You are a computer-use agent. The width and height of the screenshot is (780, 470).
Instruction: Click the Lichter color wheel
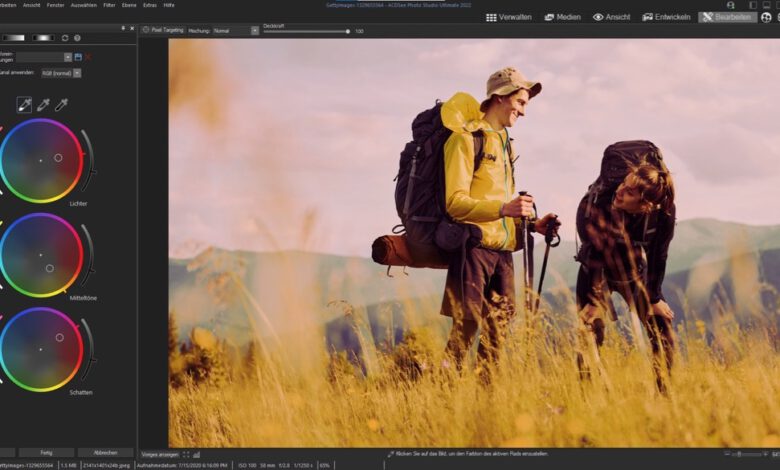tap(41, 160)
